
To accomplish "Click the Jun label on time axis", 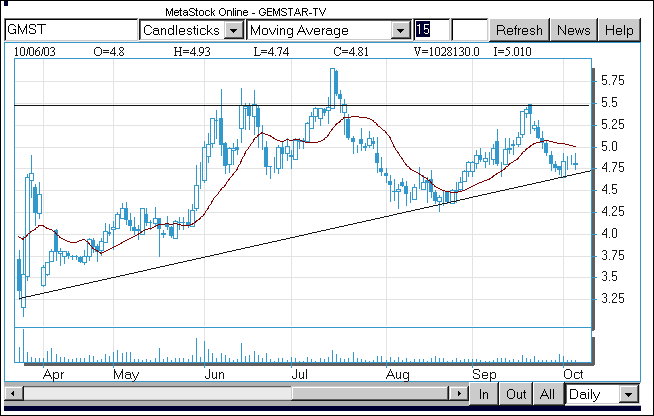I will coord(214,374).
